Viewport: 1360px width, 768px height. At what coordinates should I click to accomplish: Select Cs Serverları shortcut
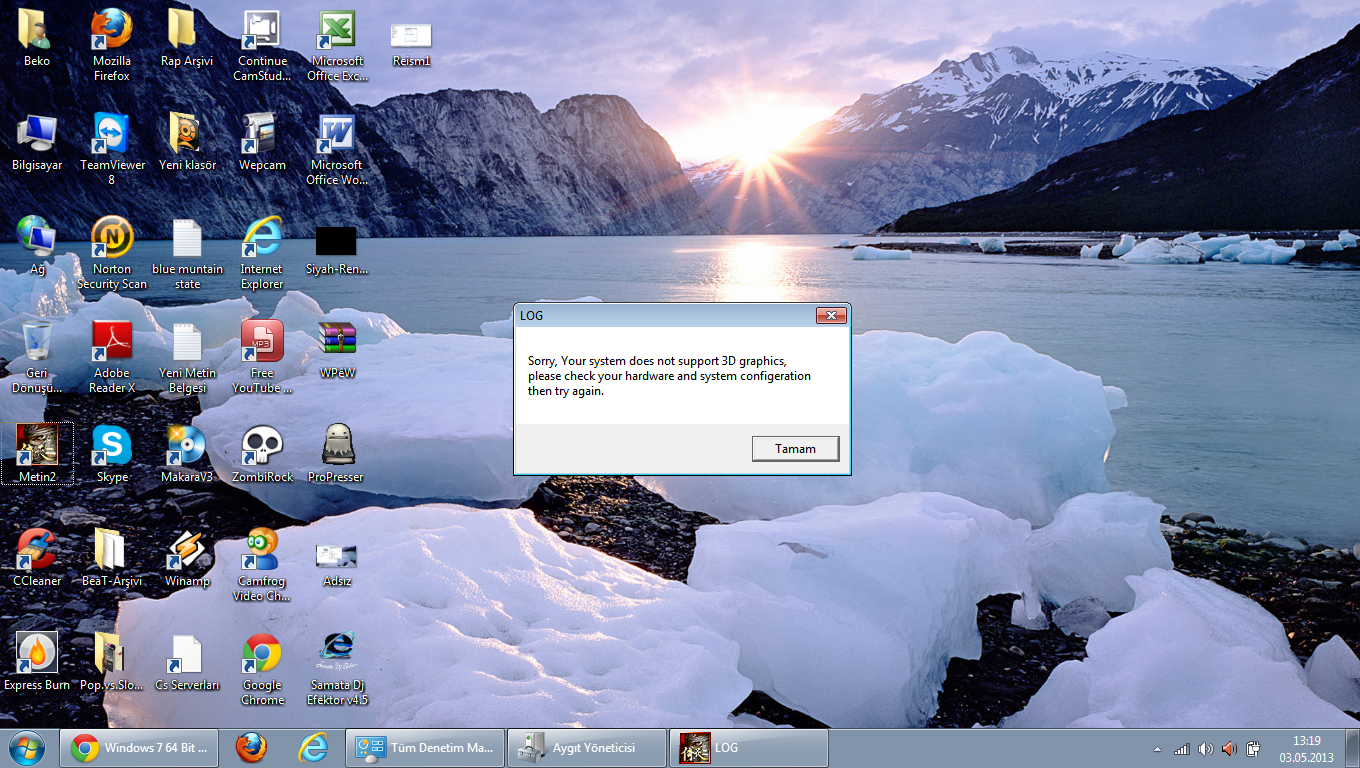[x=187, y=661]
